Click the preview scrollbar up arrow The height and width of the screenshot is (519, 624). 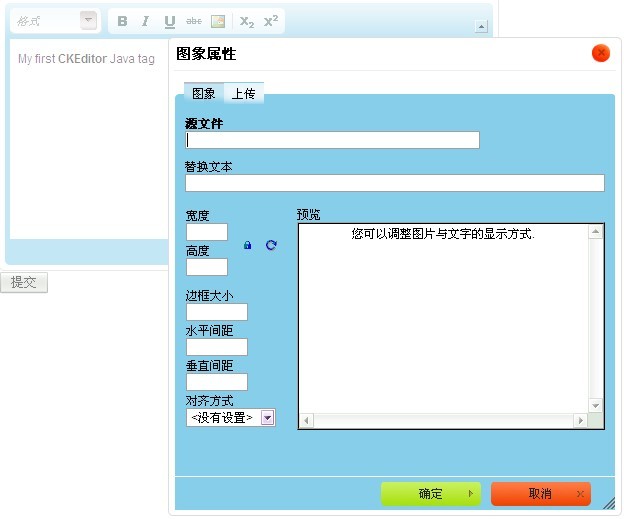click(595, 232)
